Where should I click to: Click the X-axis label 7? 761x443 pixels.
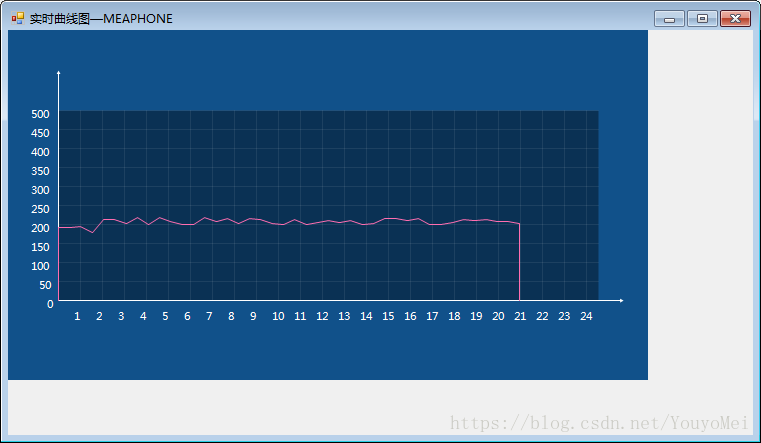[209, 316]
